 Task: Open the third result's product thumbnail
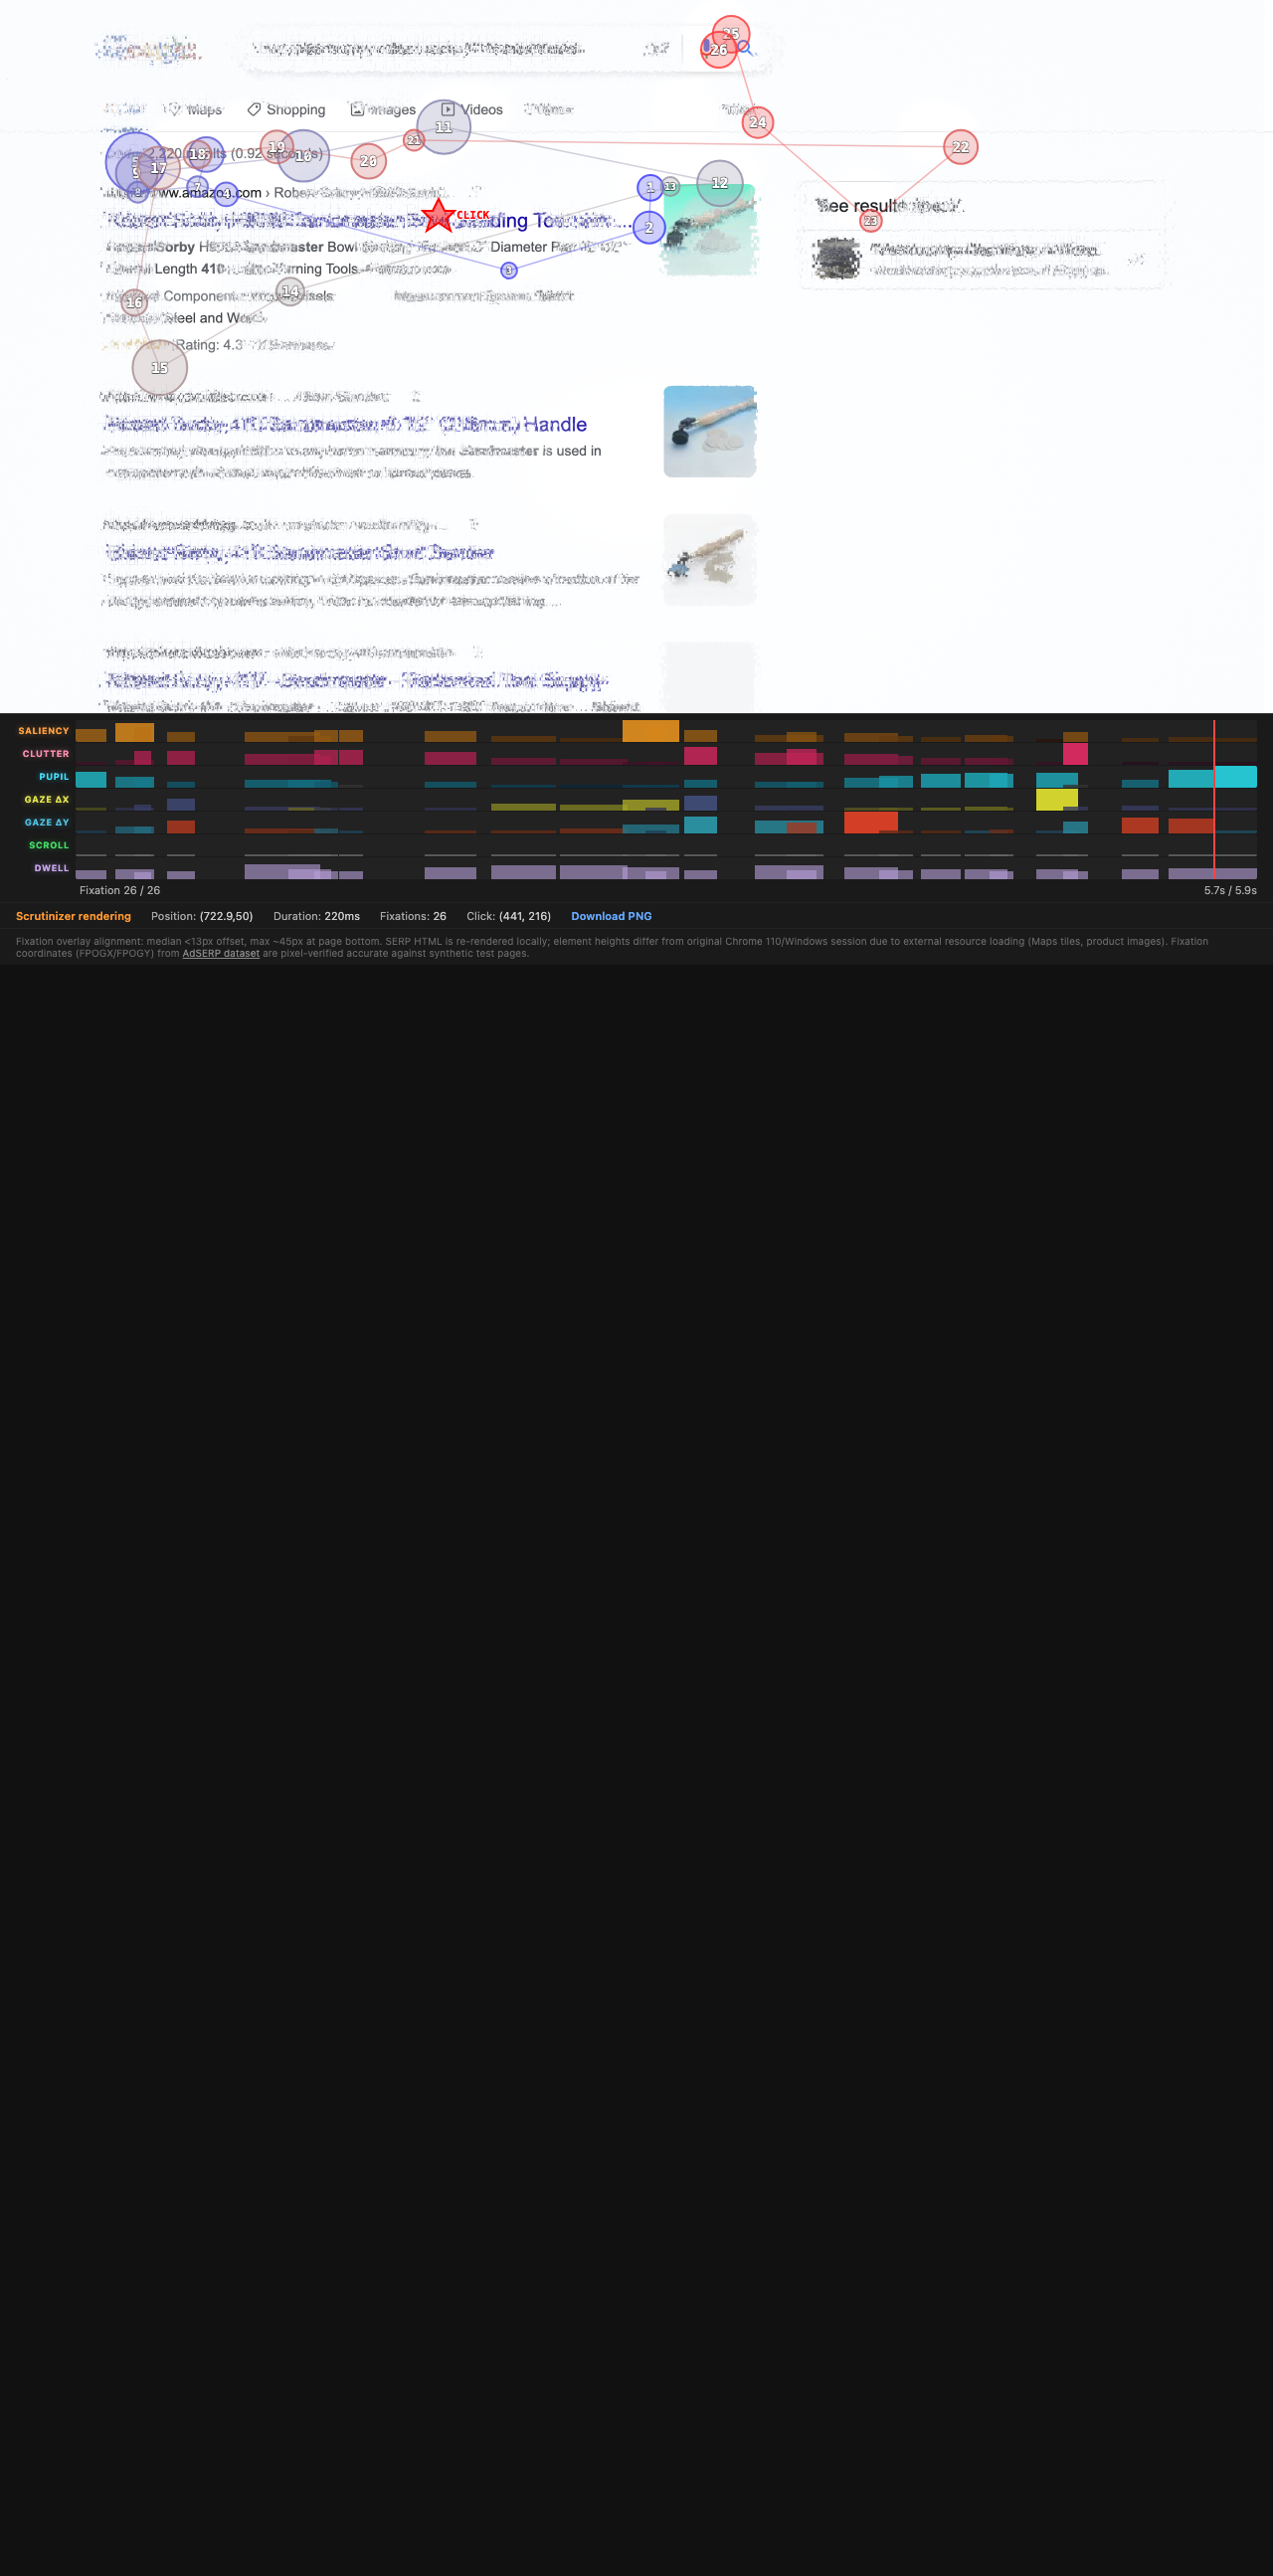tap(709, 559)
